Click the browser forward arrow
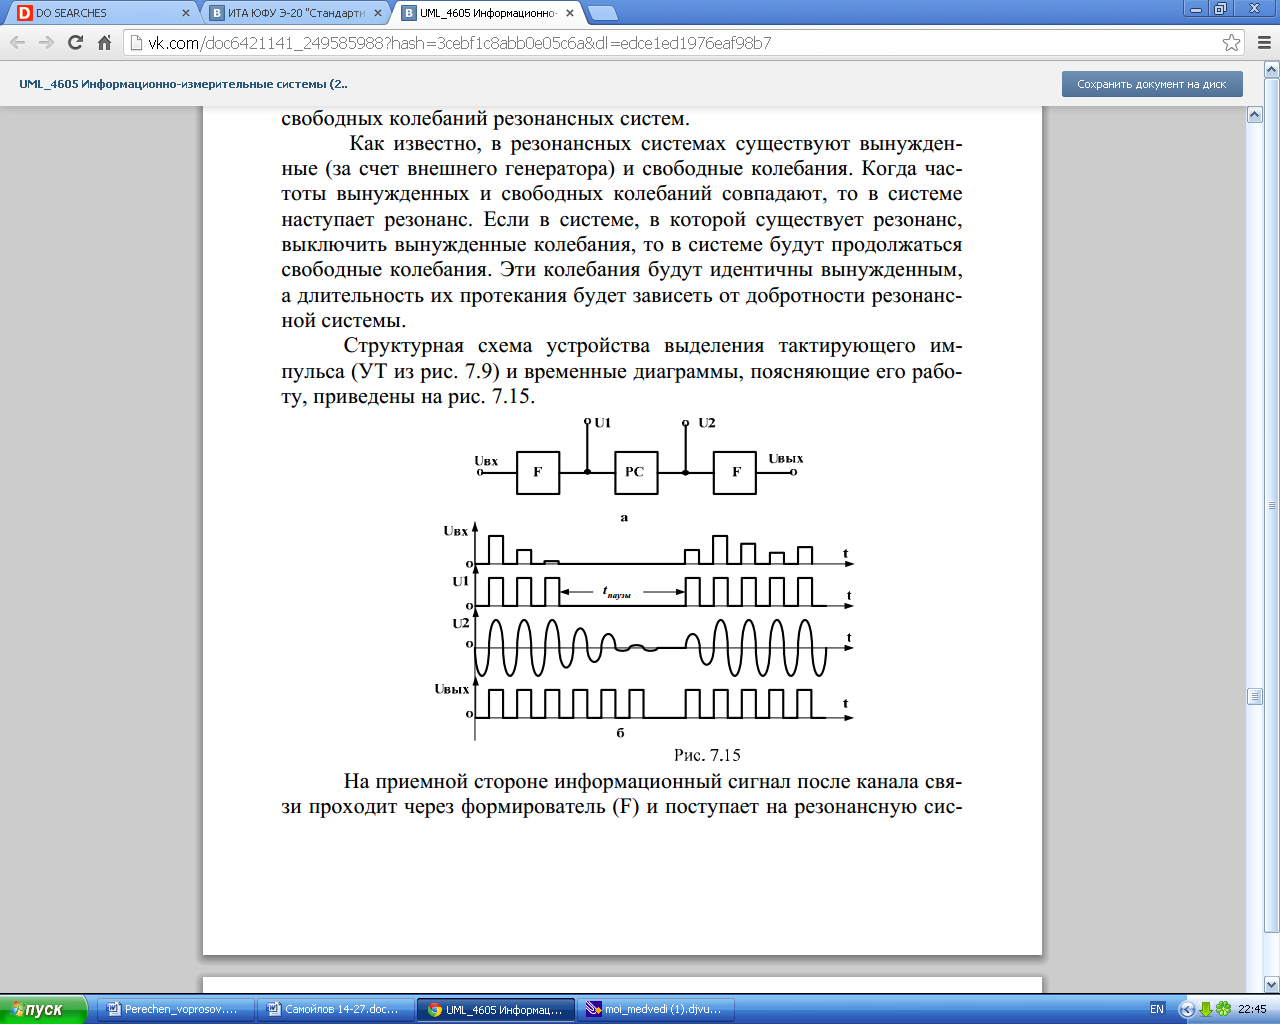 point(46,43)
